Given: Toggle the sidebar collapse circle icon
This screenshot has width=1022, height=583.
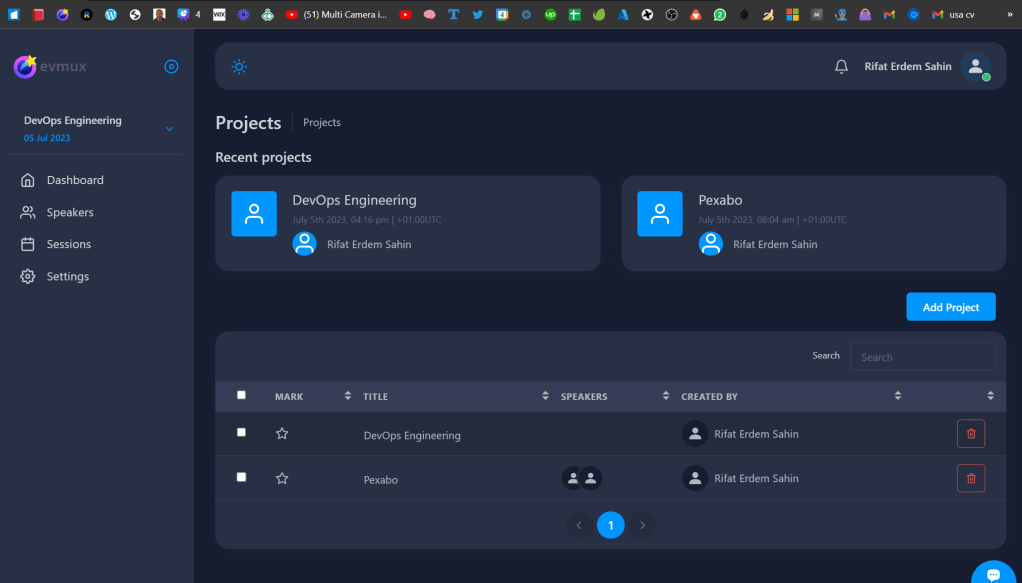Looking at the screenshot, I should 171,67.
